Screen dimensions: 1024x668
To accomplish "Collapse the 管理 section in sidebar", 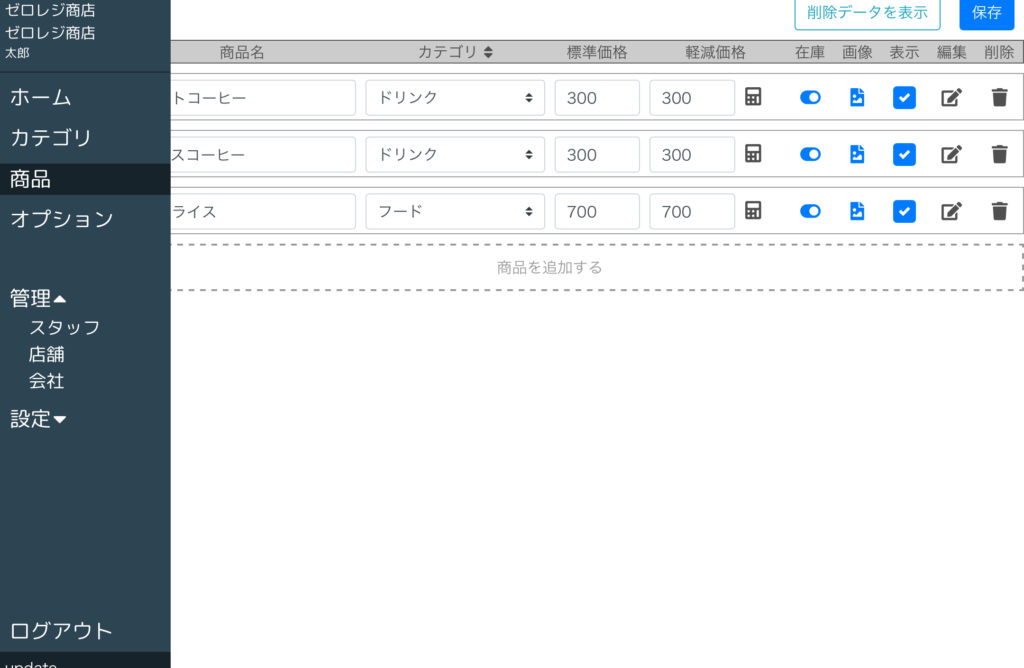I will (x=38, y=298).
